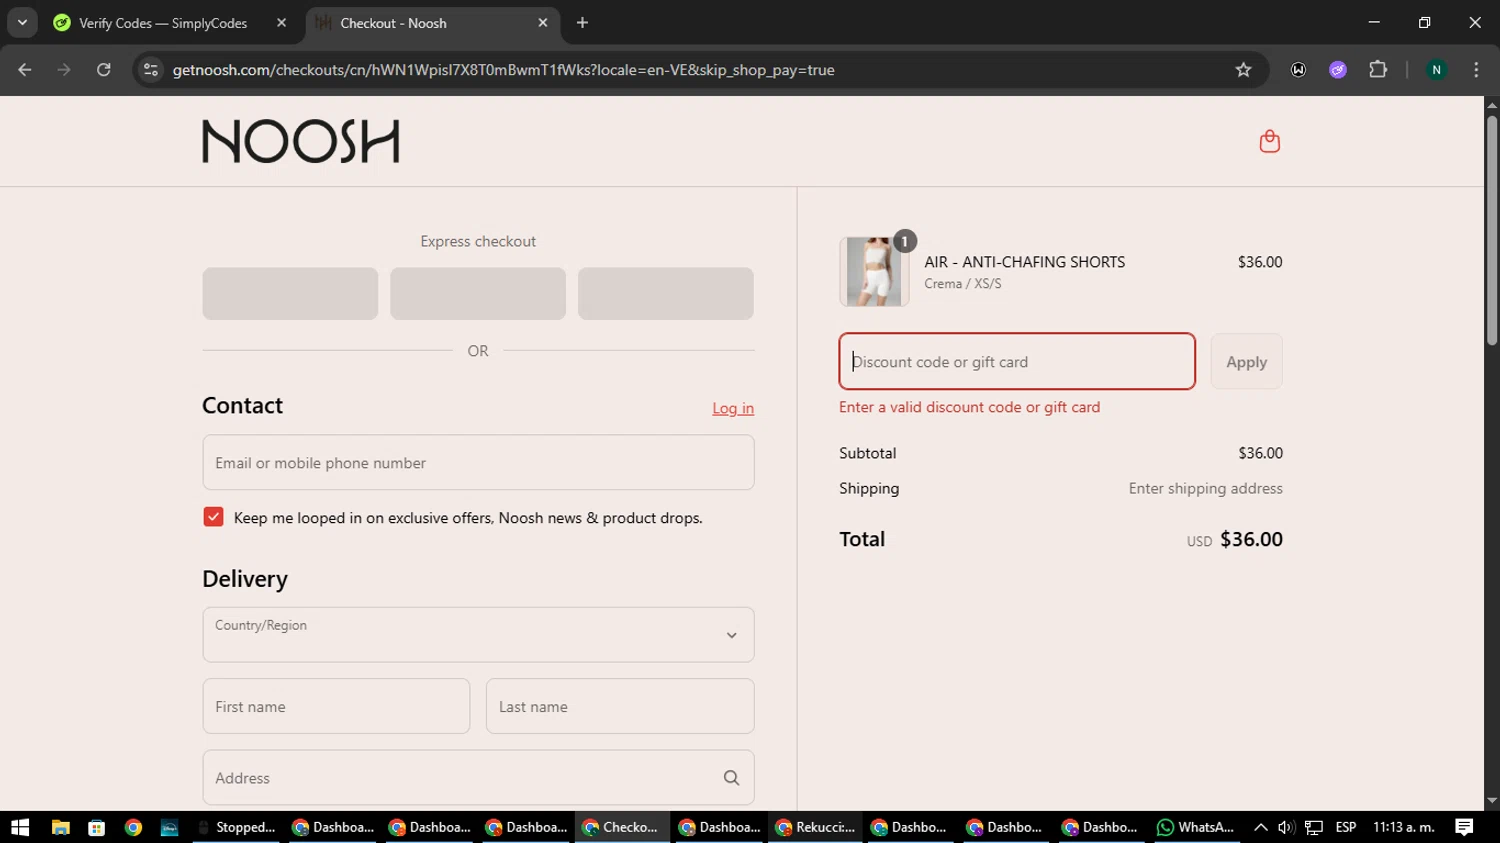The width and height of the screenshot is (1500, 843).
Task: View site information icon in address bar
Action: point(151,70)
